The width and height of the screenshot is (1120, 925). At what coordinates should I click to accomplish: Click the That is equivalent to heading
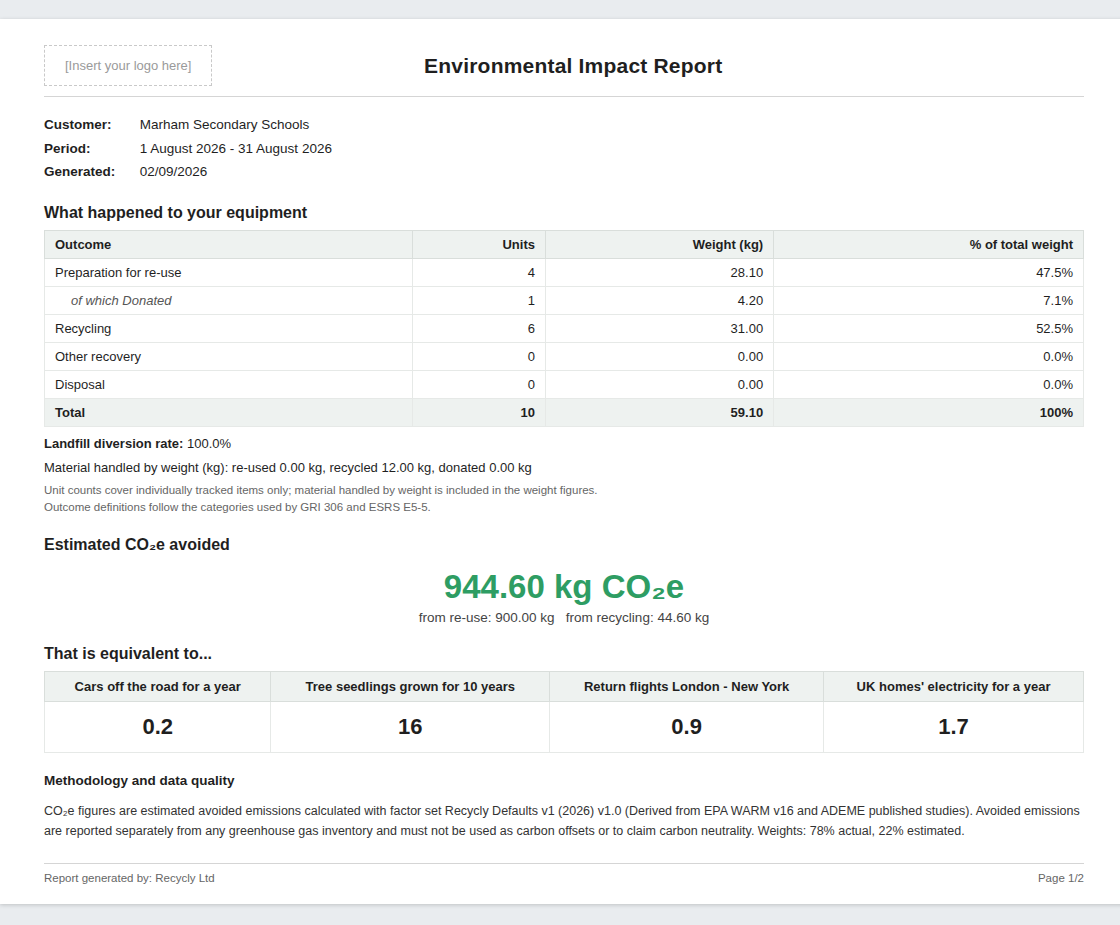coord(128,654)
